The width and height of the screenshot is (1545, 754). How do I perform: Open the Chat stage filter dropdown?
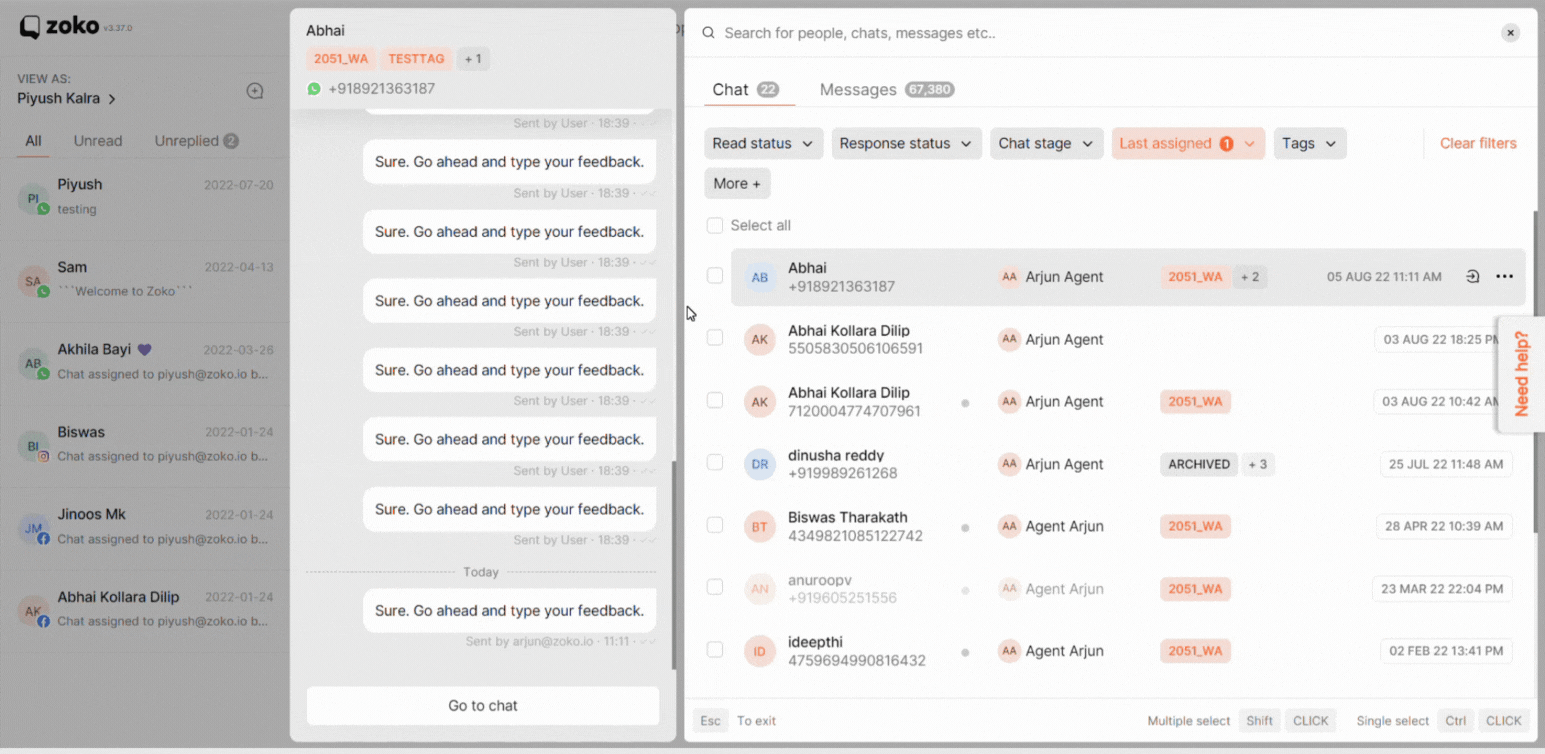[1047, 144]
